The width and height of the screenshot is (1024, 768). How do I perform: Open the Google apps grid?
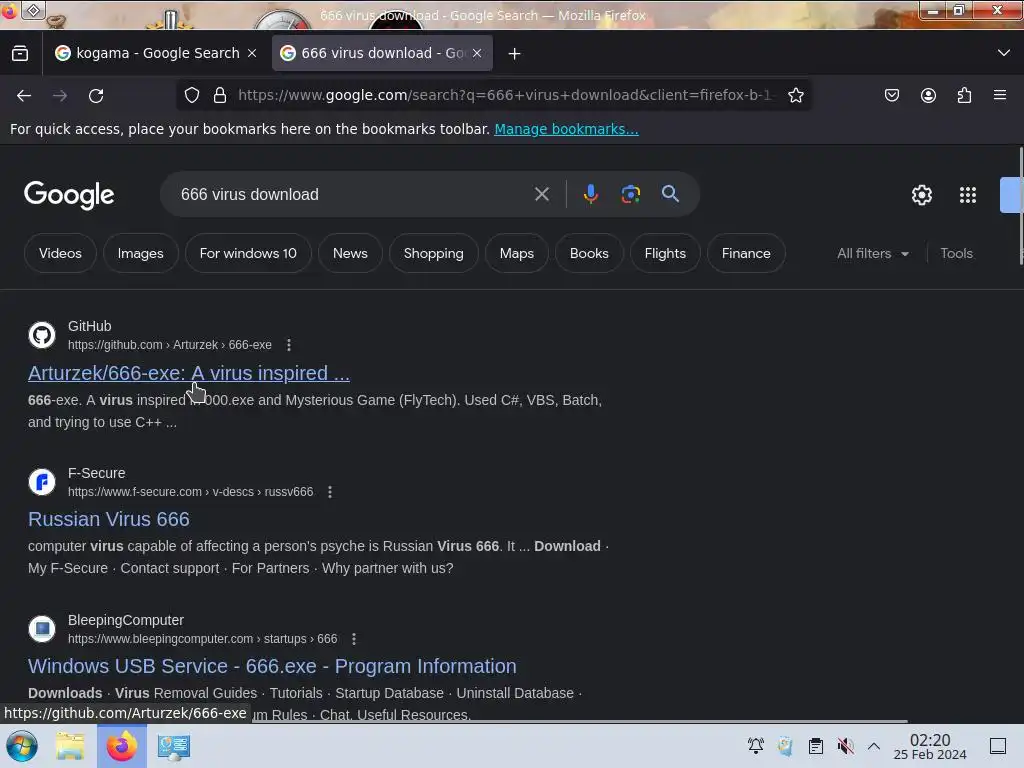[967, 195]
